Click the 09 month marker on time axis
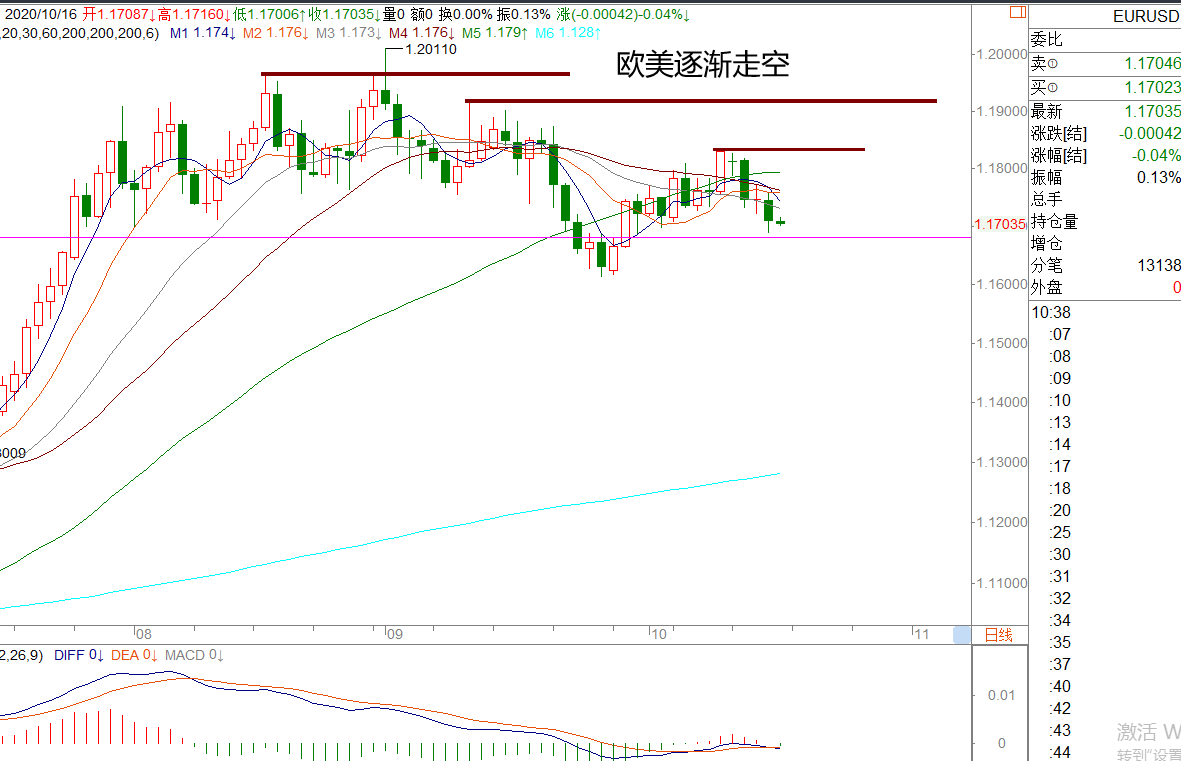Viewport: 1181px width, 761px height. (395, 634)
